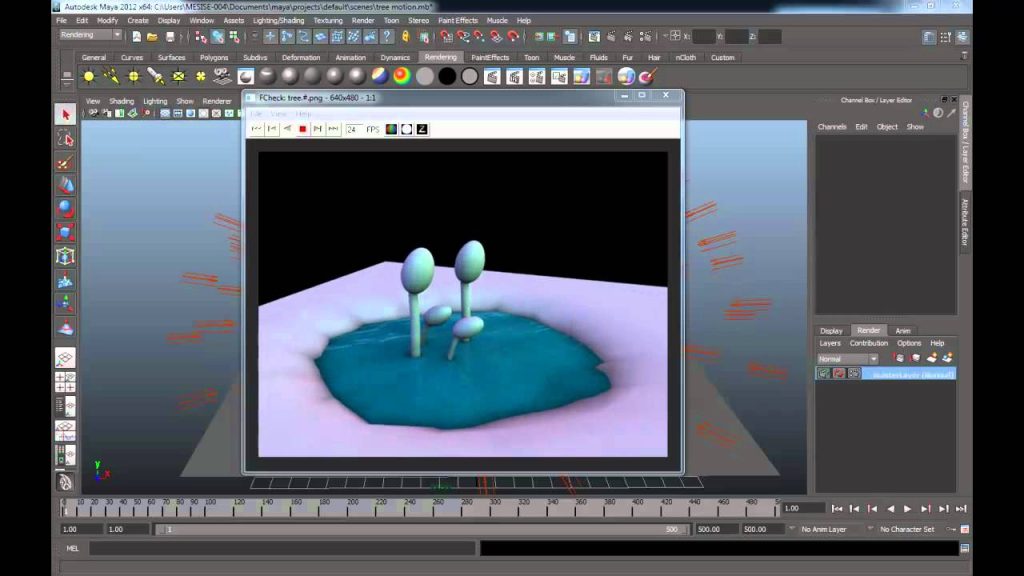Switch to the Dynamics shelf tab
The height and width of the screenshot is (576, 1024).
coord(395,57)
